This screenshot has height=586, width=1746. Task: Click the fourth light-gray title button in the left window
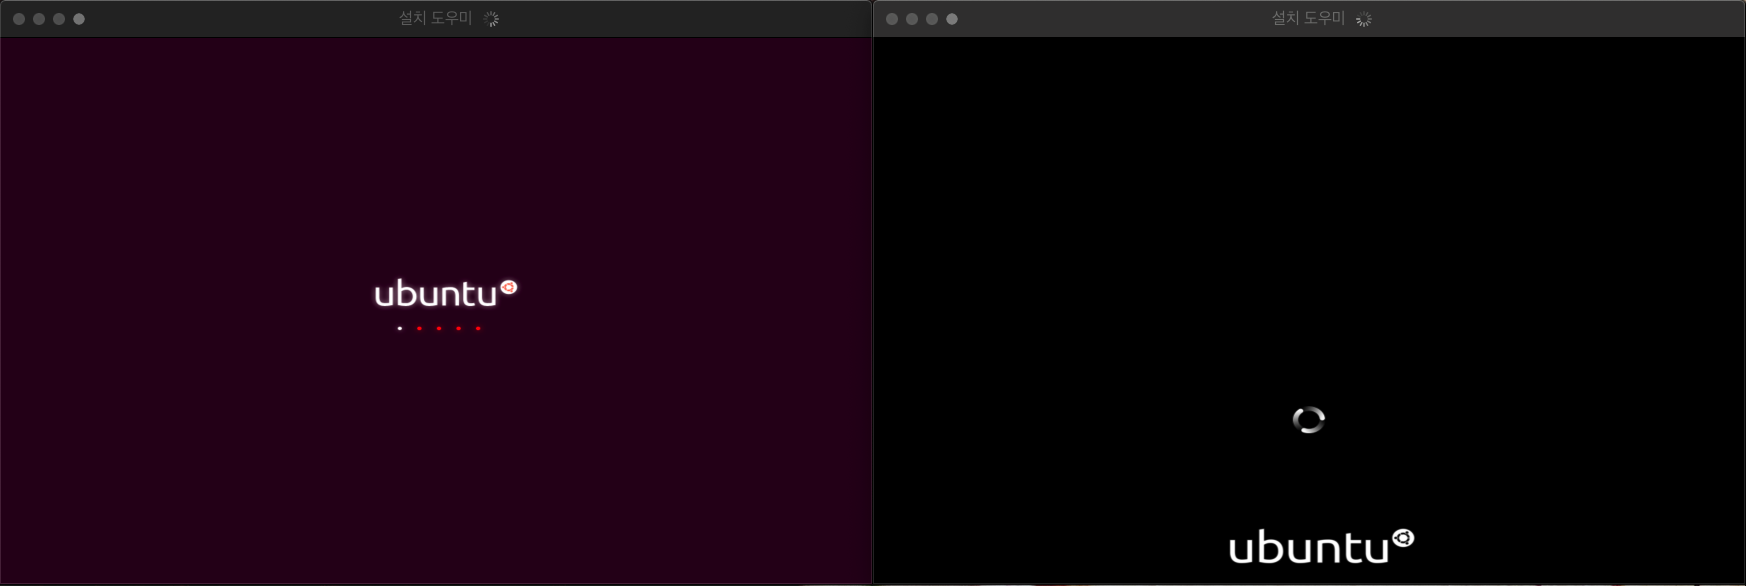pos(79,19)
